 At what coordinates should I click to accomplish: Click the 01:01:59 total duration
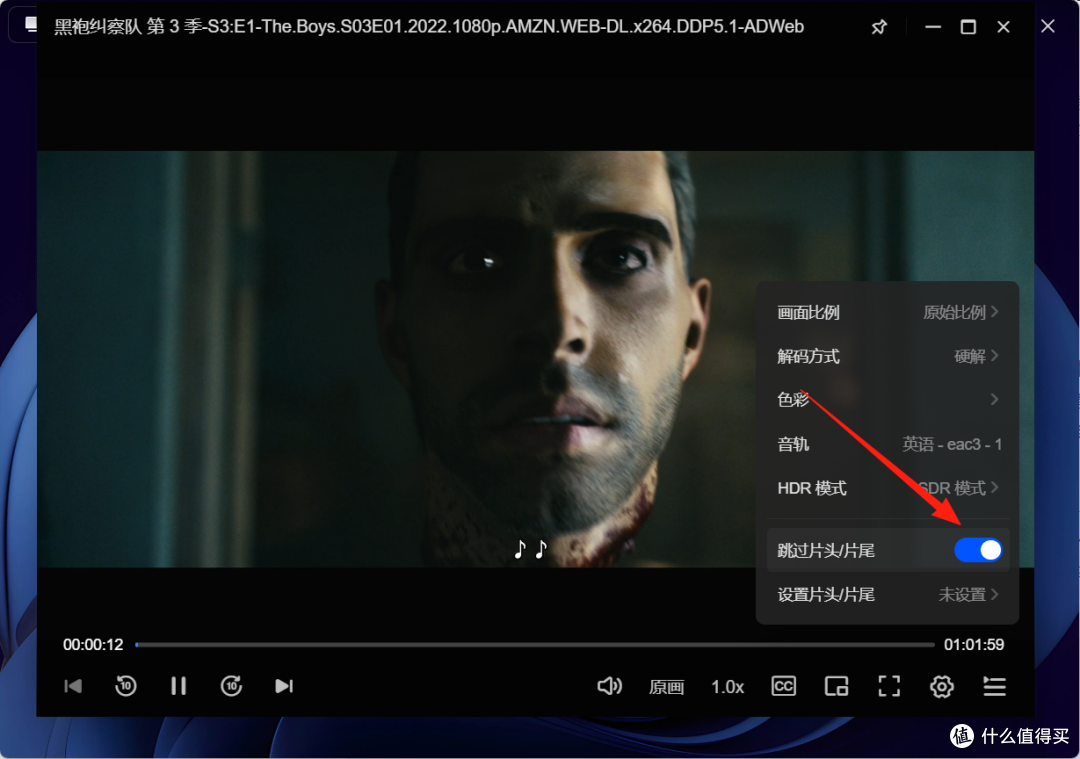coord(974,645)
